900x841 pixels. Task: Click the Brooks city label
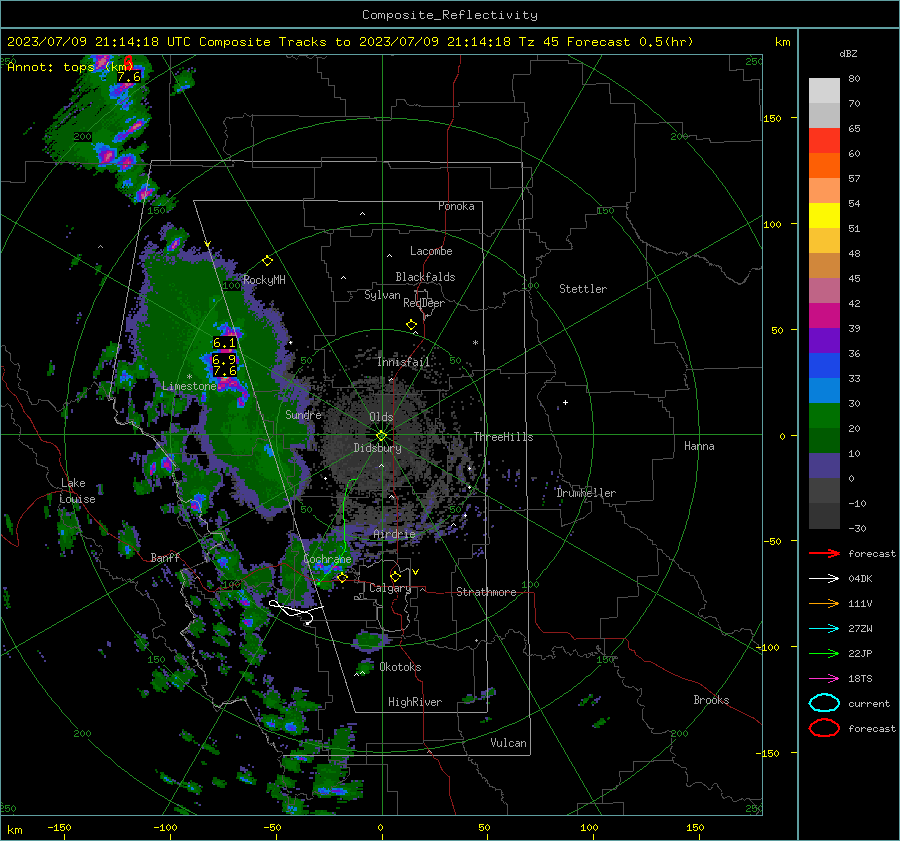point(711,700)
